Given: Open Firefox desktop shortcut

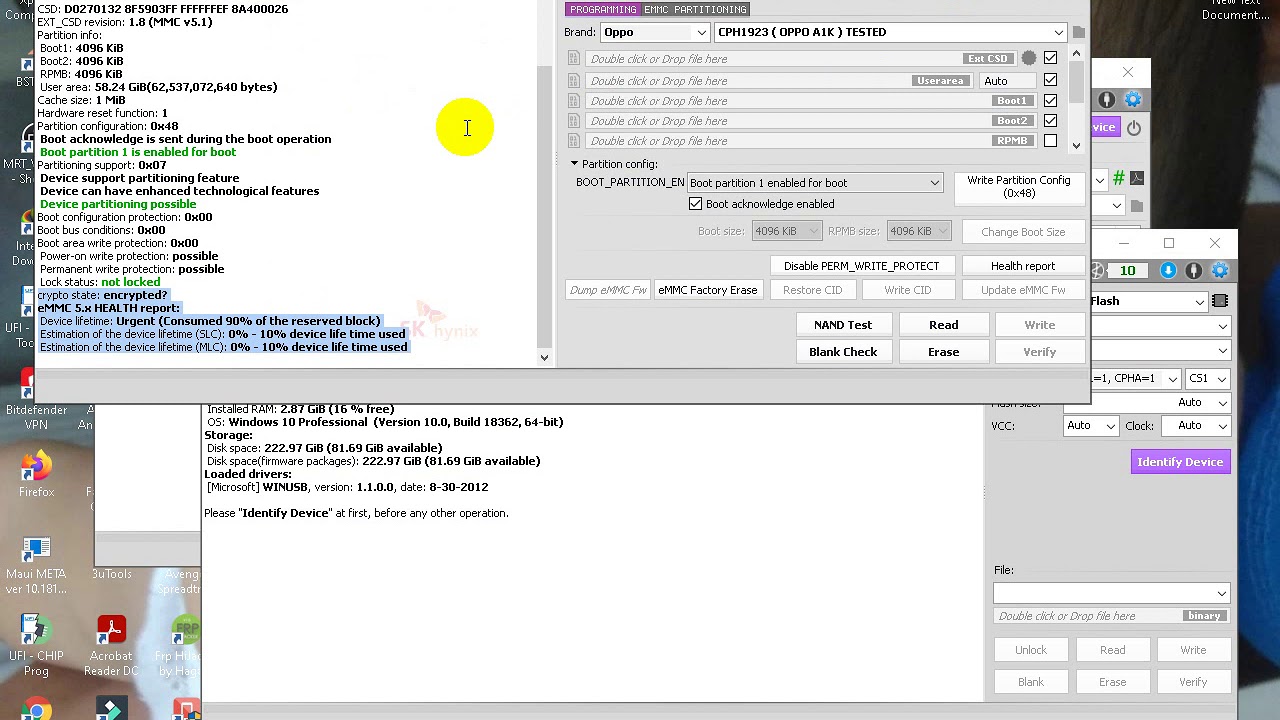Looking at the screenshot, I should tap(36, 473).
